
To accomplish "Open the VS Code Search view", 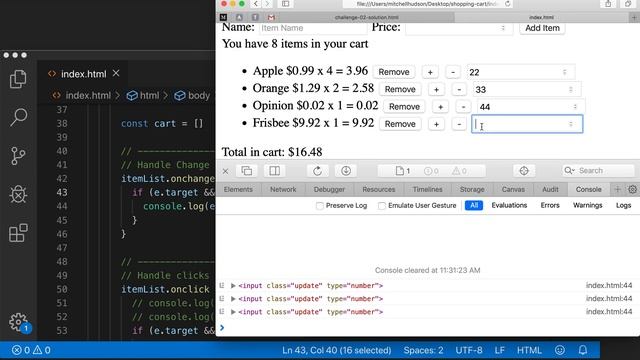I will [x=18, y=117].
